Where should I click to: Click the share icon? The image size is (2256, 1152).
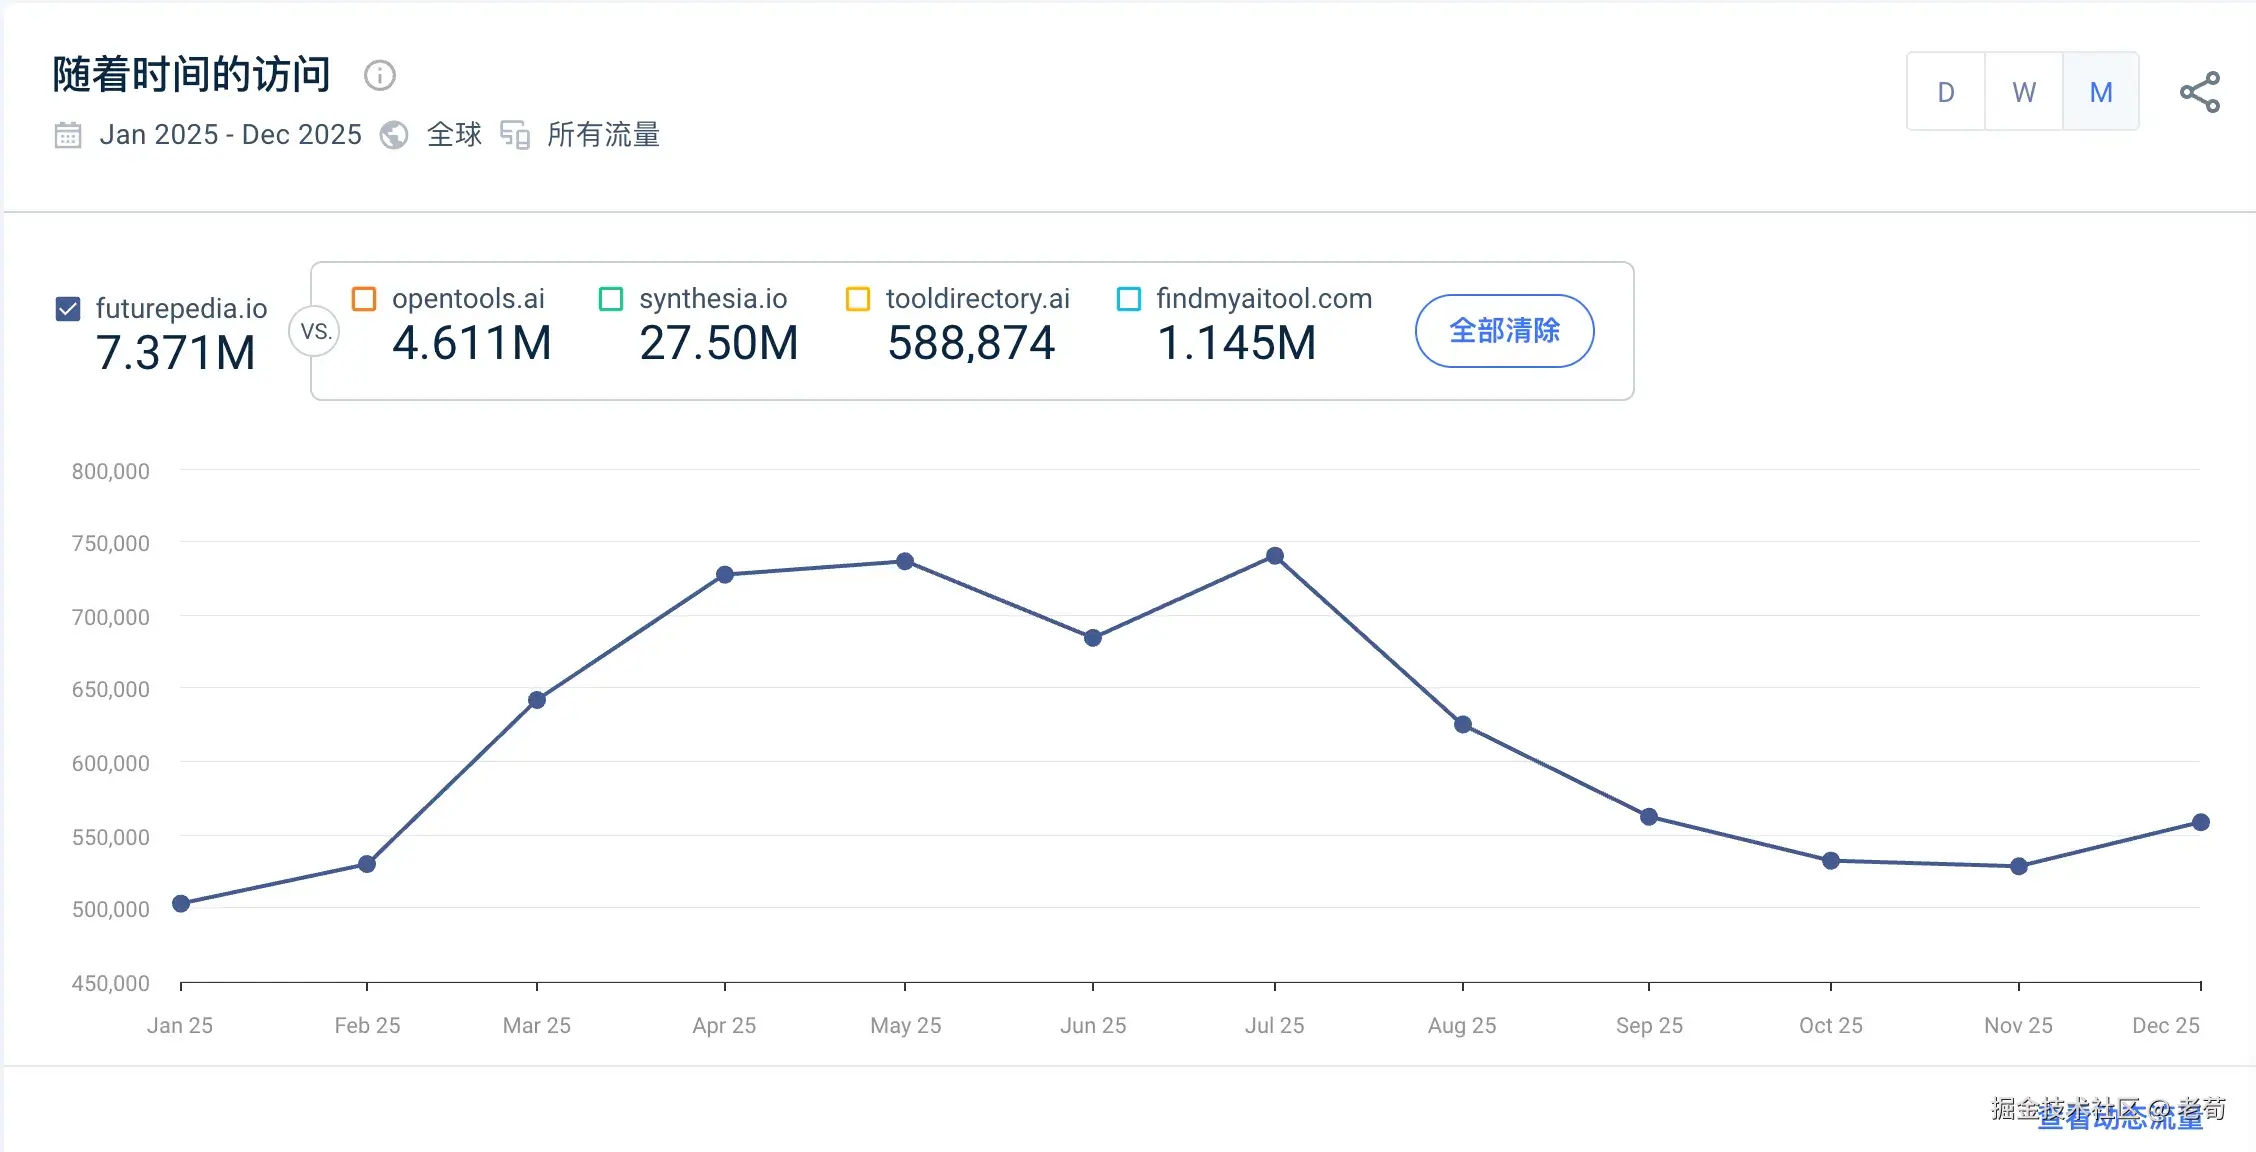(x=2199, y=92)
